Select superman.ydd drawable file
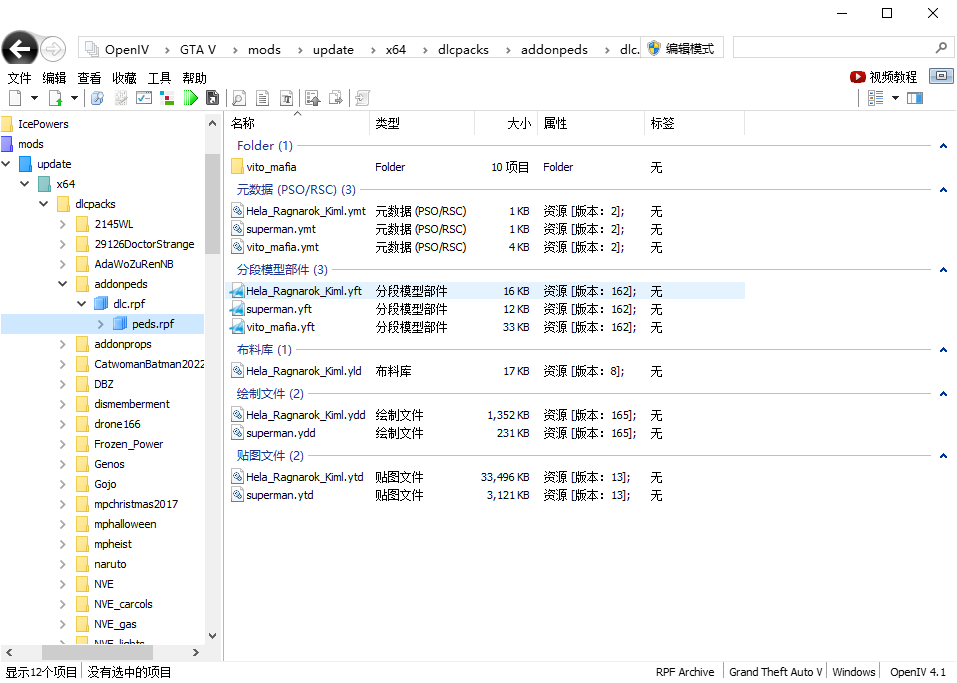This screenshot has width=957, height=683. coord(485,433)
